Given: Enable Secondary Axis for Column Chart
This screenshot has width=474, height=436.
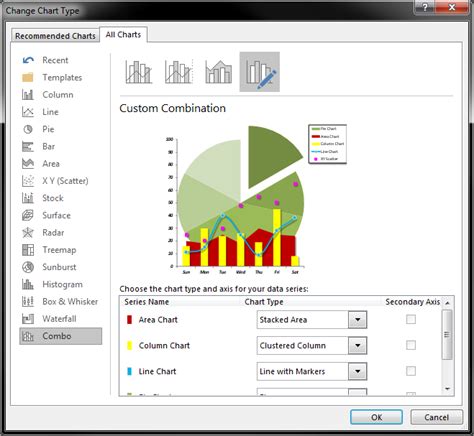Looking at the screenshot, I should click(x=411, y=345).
